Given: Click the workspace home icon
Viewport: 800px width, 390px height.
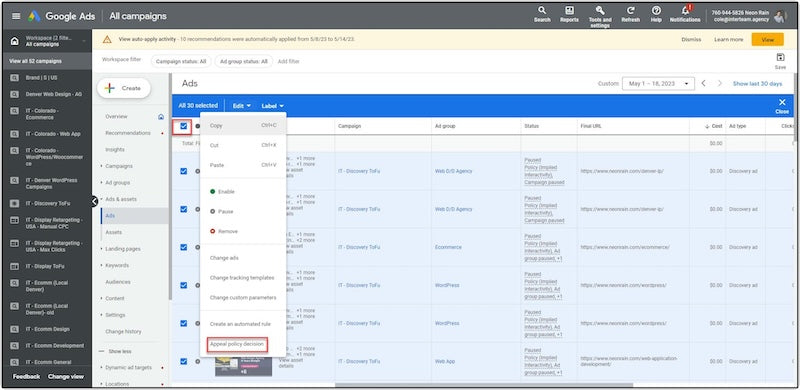Looking at the screenshot, I should pos(15,41).
